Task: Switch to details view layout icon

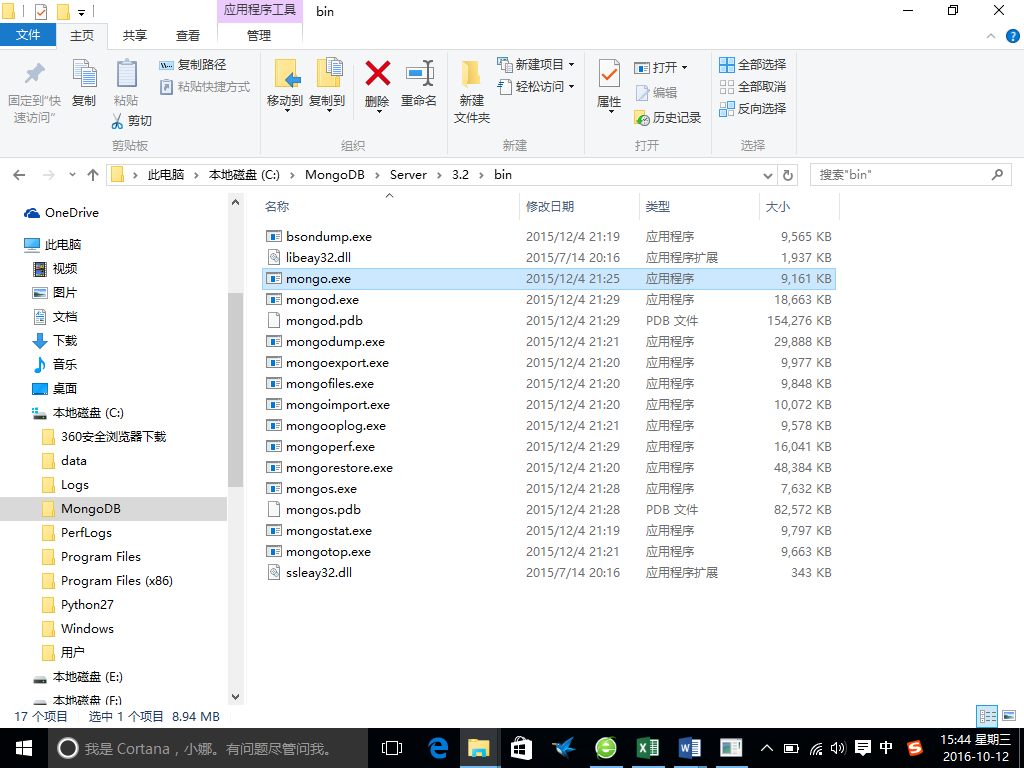Action: 987,716
